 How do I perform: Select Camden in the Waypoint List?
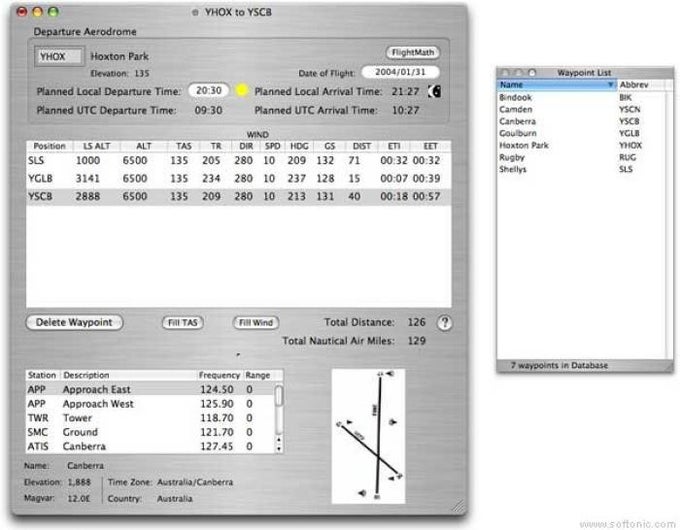pos(581,109)
